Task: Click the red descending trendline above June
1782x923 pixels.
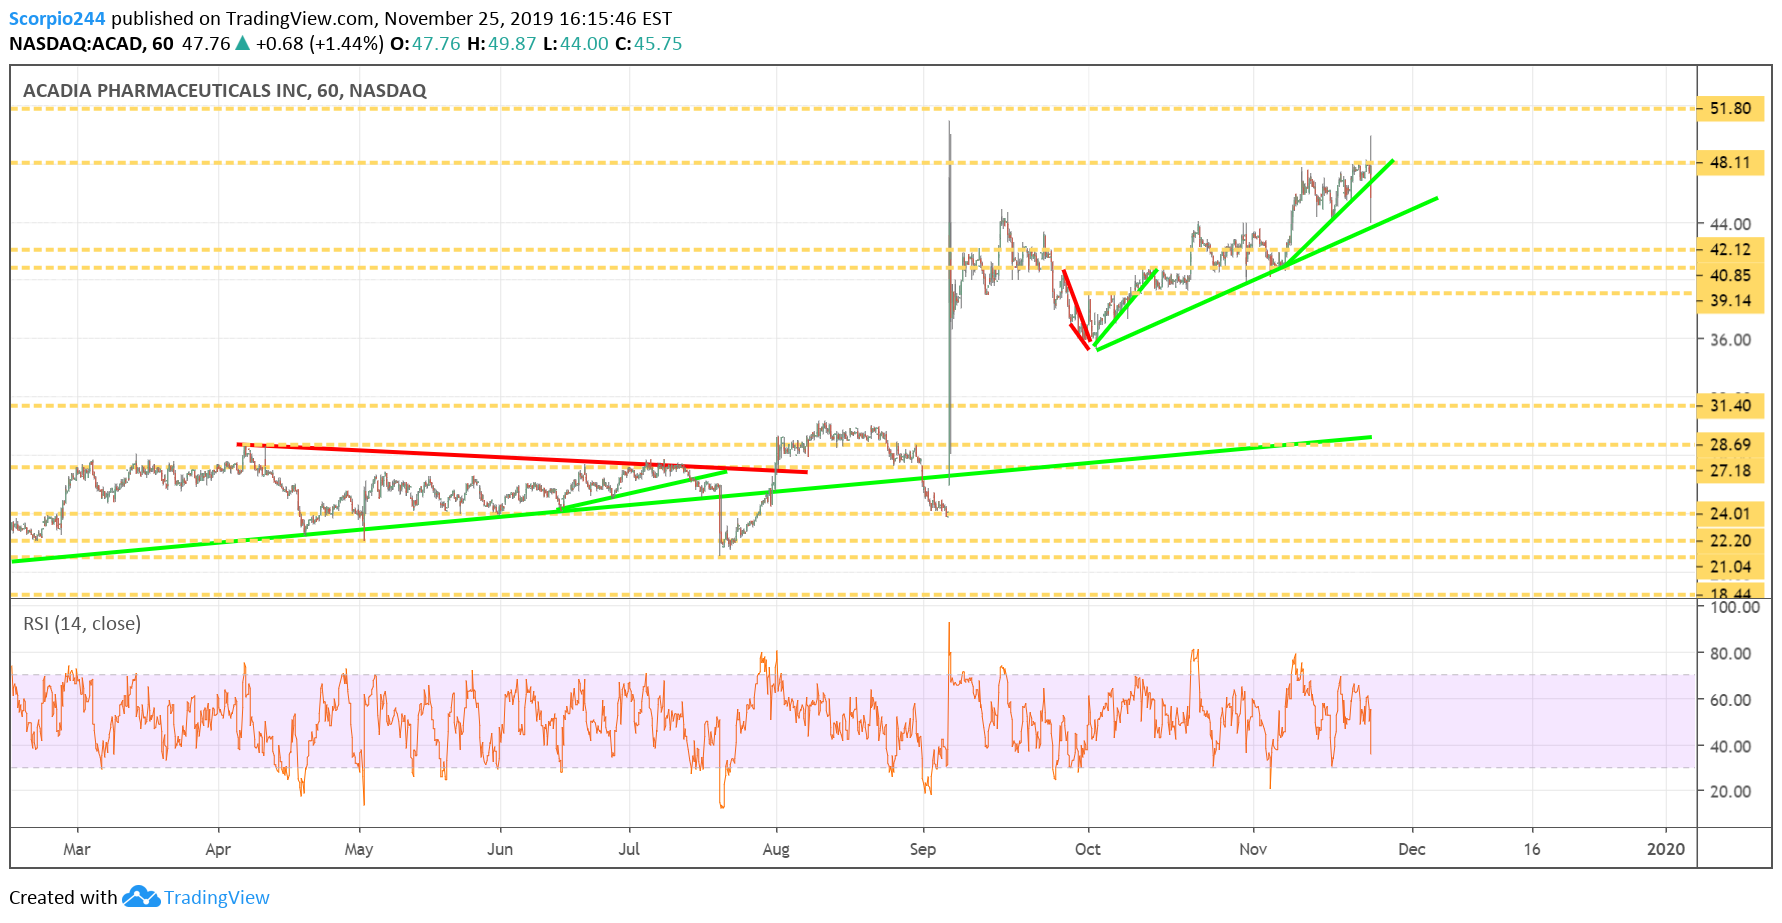Action: [x=521, y=458]
